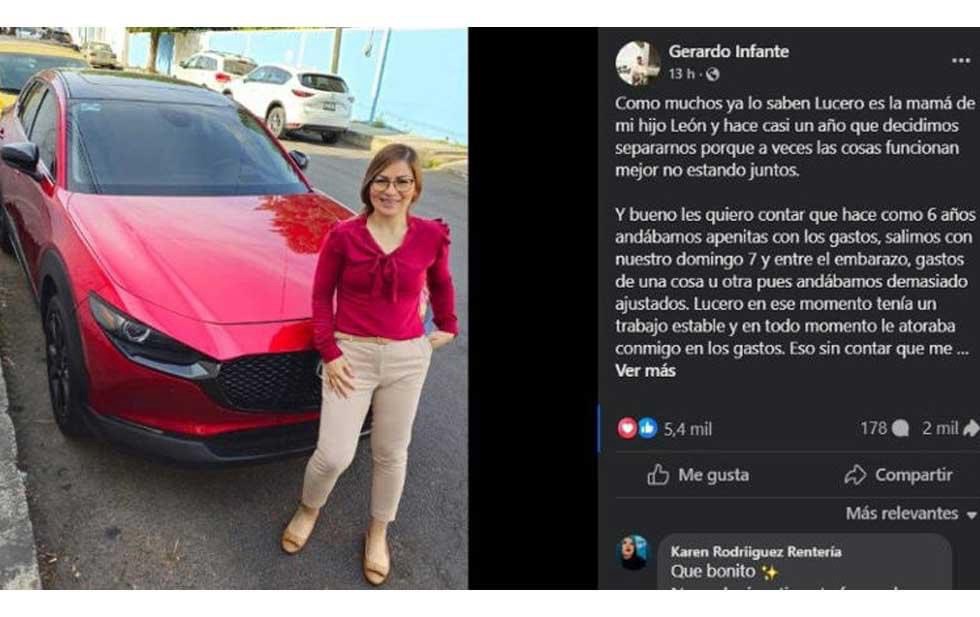The width and height of the screenshot is (980, 617).
Task: Open the Más relevantes sort dropdown
Action: 911,514
